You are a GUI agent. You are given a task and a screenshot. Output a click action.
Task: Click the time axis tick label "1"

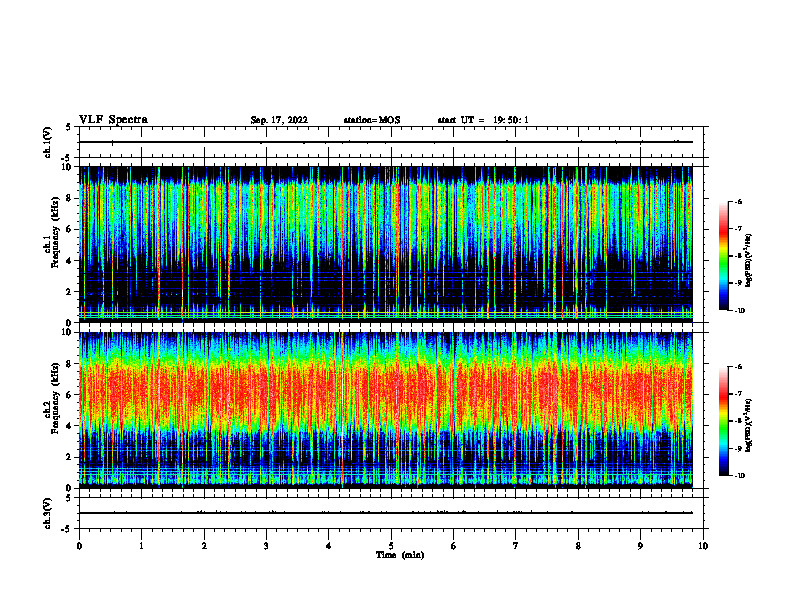pos(141,546)
